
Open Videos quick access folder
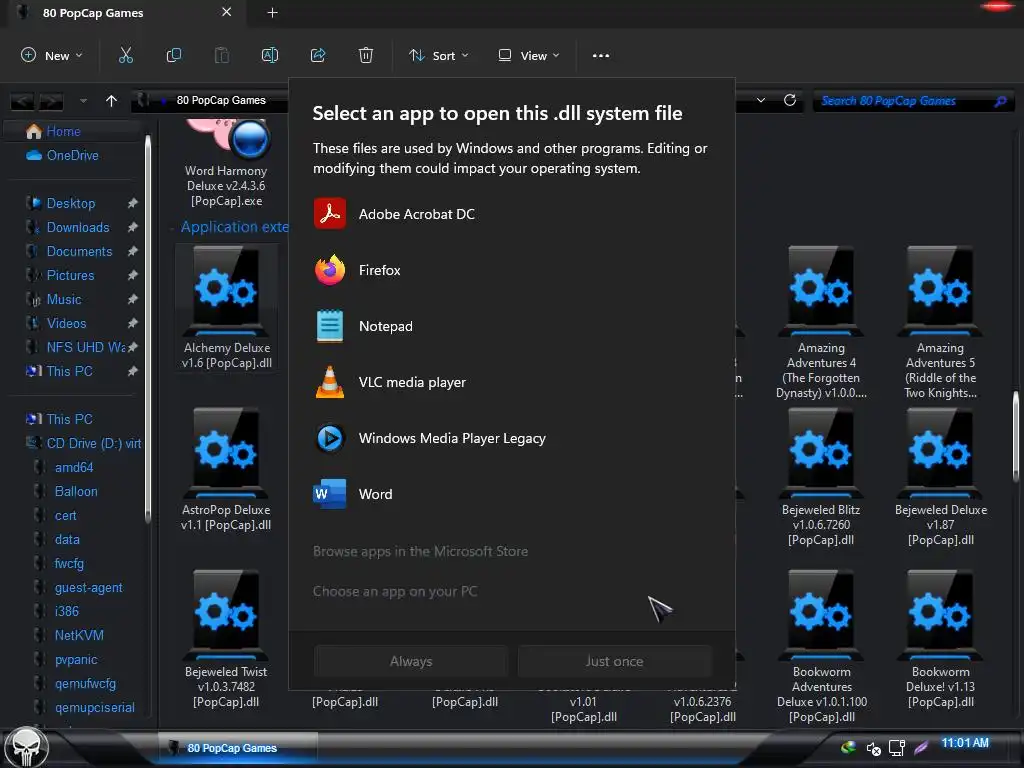point(66,323)
